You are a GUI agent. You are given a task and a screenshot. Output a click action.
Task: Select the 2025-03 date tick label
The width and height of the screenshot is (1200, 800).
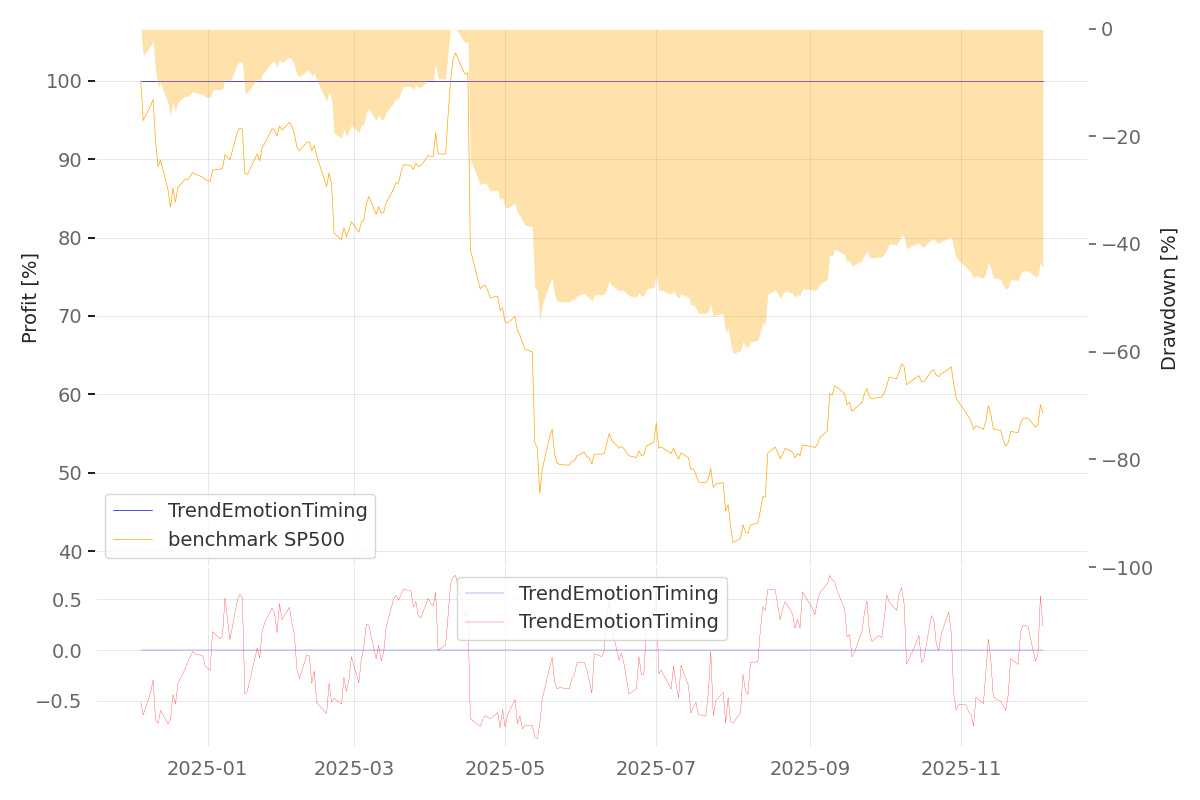click(355, 769)
